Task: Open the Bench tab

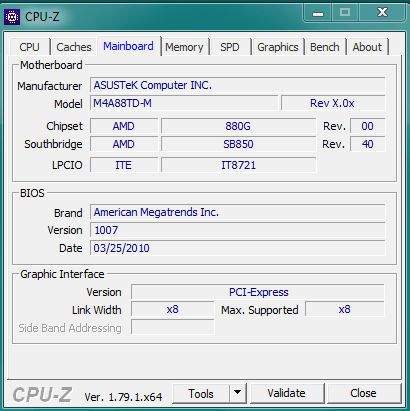Action: (x=325, y=47)
